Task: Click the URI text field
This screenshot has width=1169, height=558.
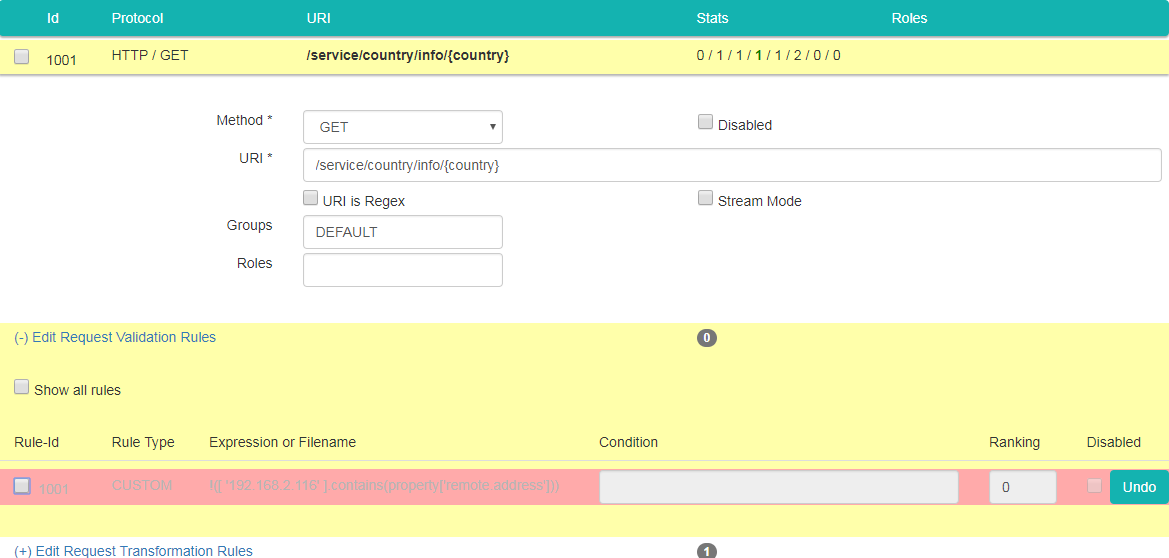Action: coord(731,165)
